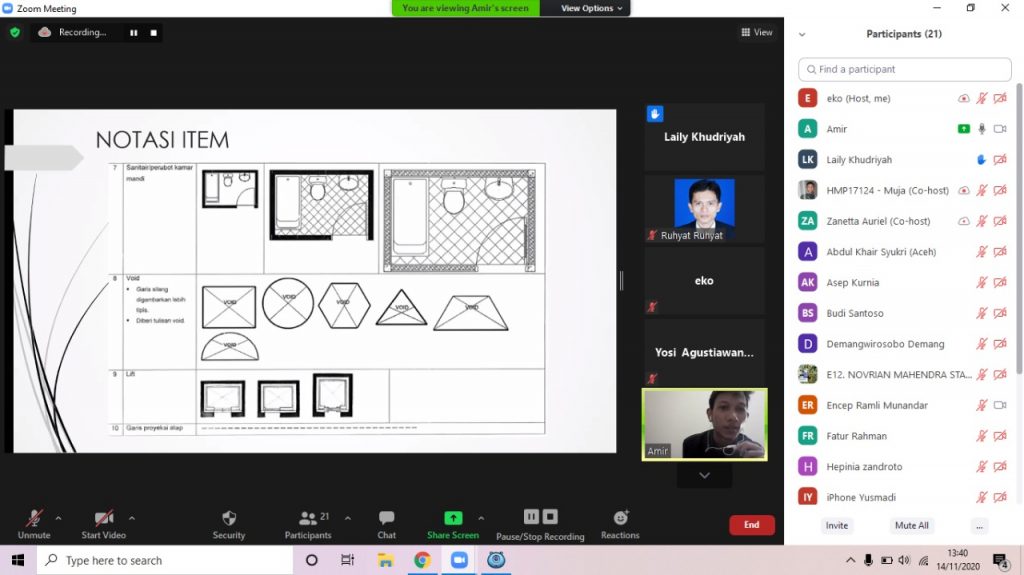1024x575 pixels.
Task: Unmute the microphone
Action: pyautogui.click(x=34, y=525)
